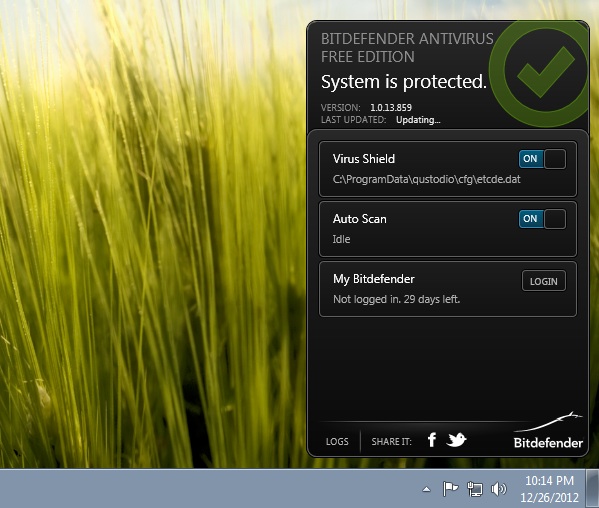Click the 'Updating...' last updated status
Image resolution: width=599 pixels, height=508 pixels.
pyautogui.click(x=418, y=120)
